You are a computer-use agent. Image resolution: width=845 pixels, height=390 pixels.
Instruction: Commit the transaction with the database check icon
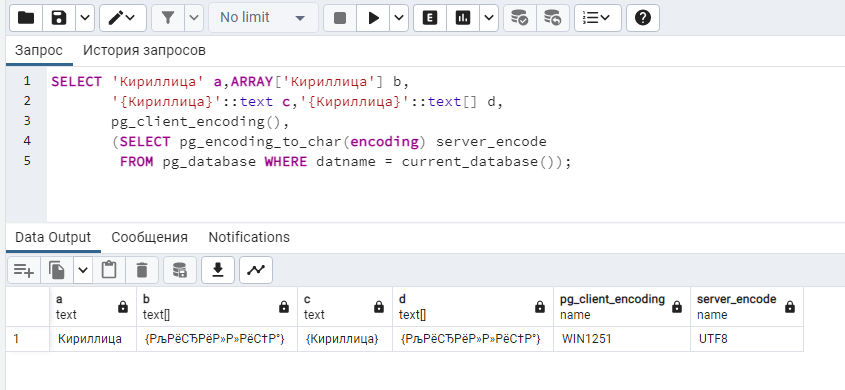pos(520,18)
